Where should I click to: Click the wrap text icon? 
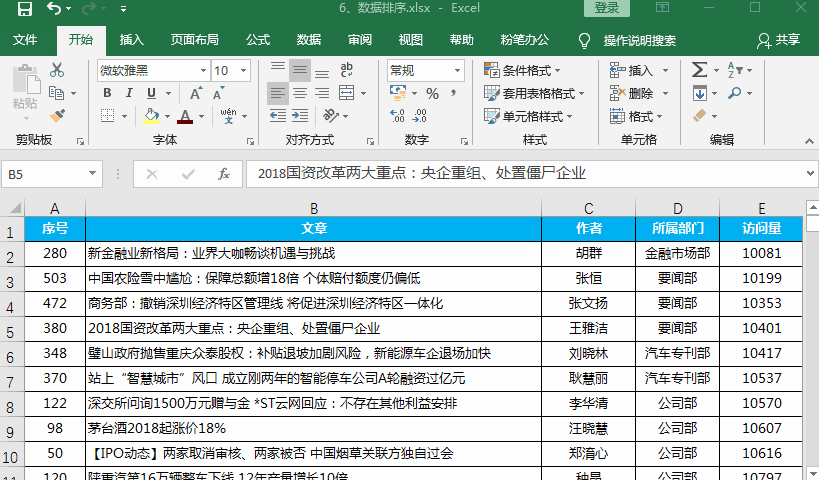[348, 70]
